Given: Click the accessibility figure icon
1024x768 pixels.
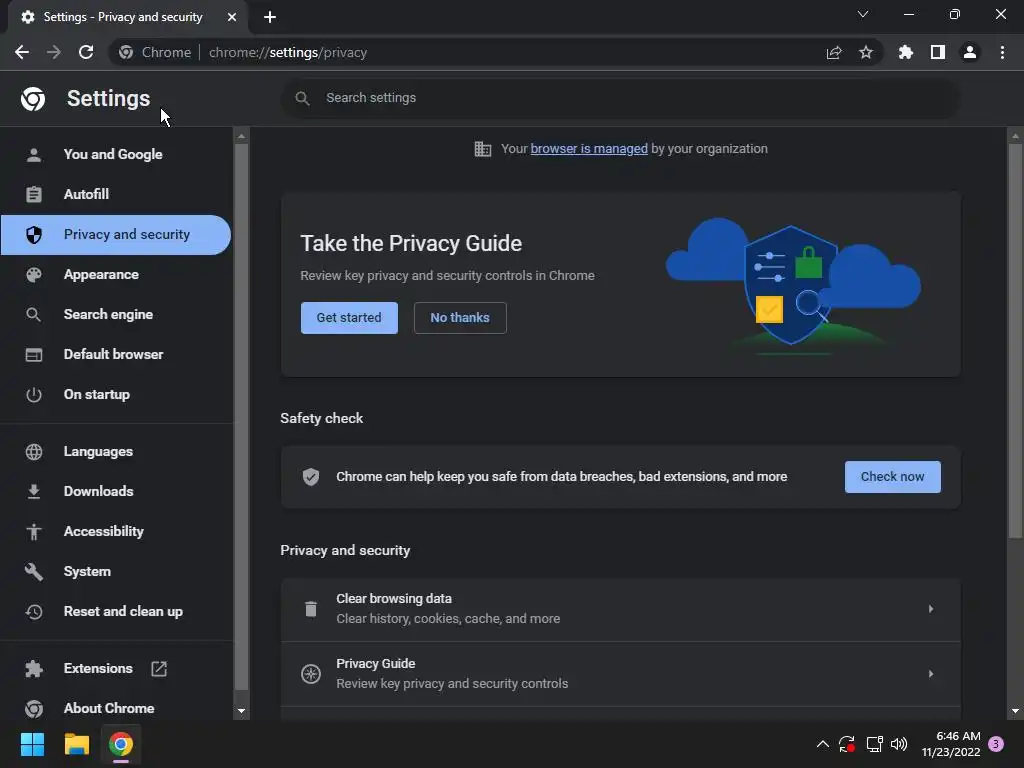Looking at the screenshot, I should click(33, 532).
